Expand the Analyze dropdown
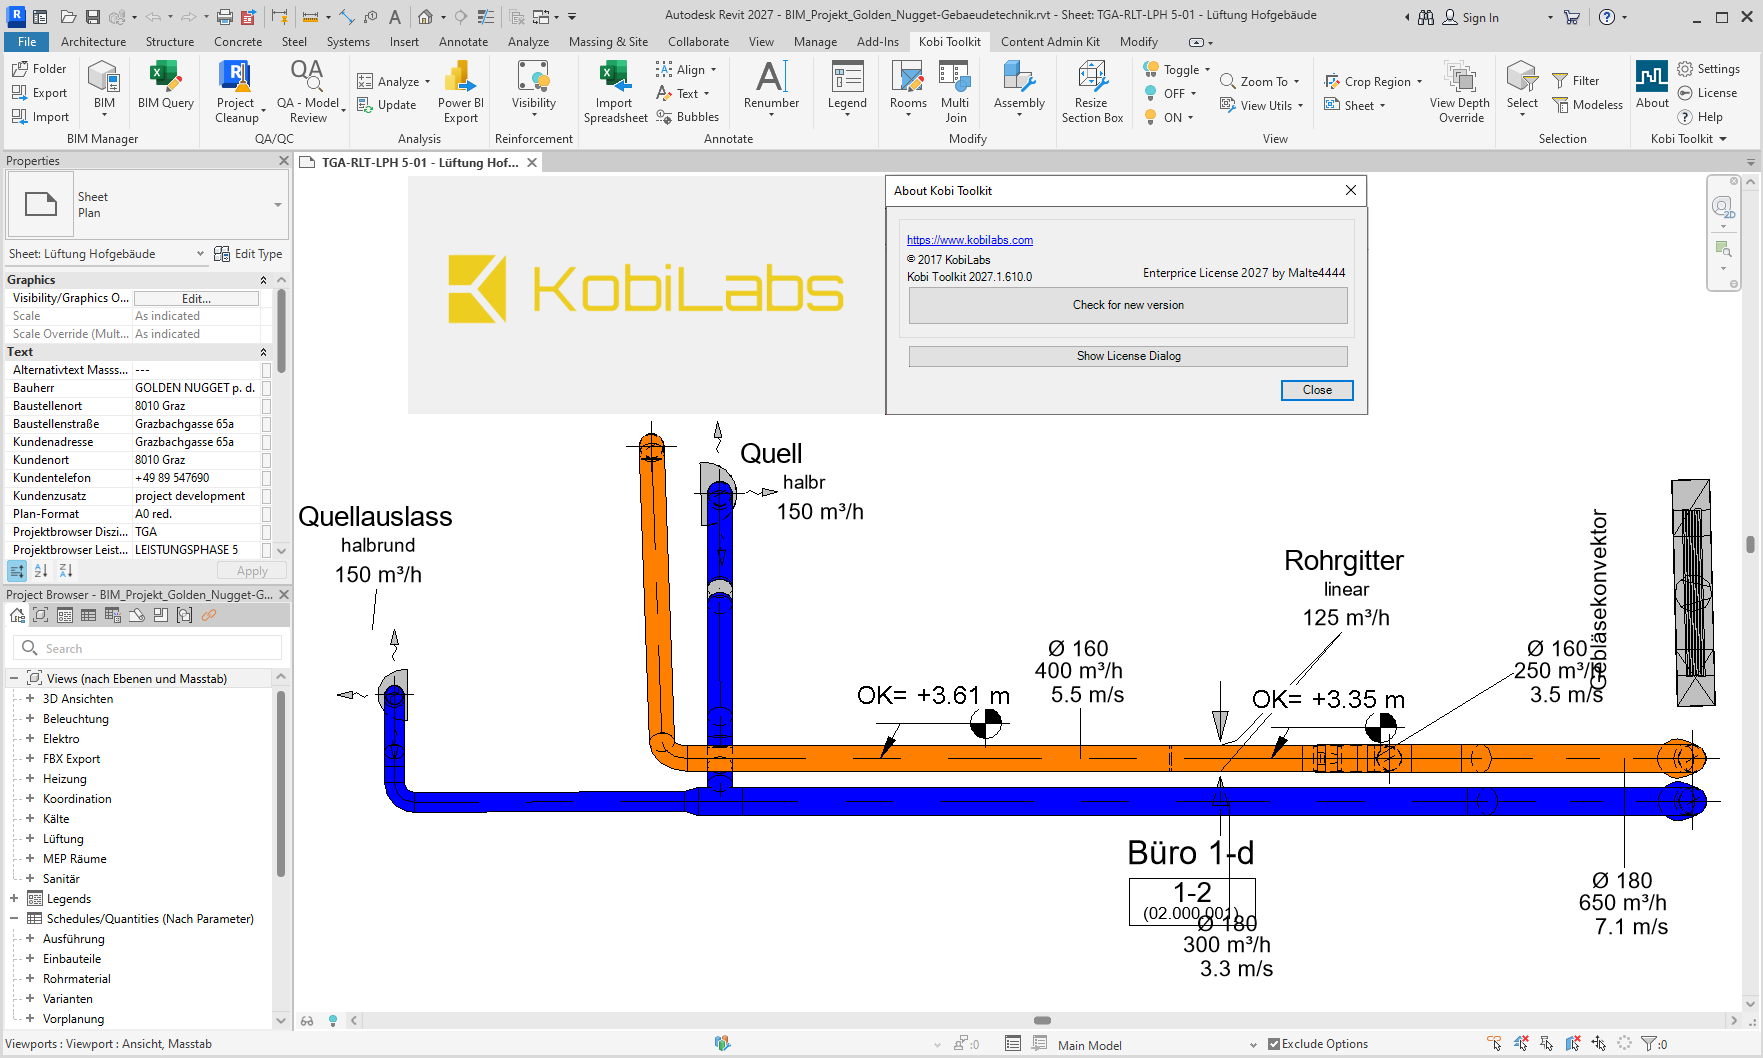 [x=394, y=81]
